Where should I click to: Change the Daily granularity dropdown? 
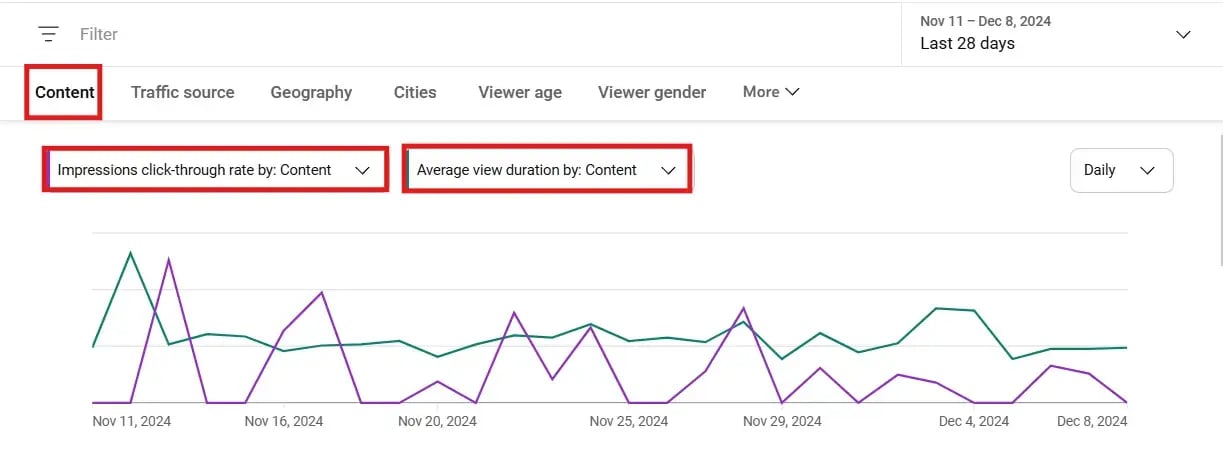[x=1120, y=170]
